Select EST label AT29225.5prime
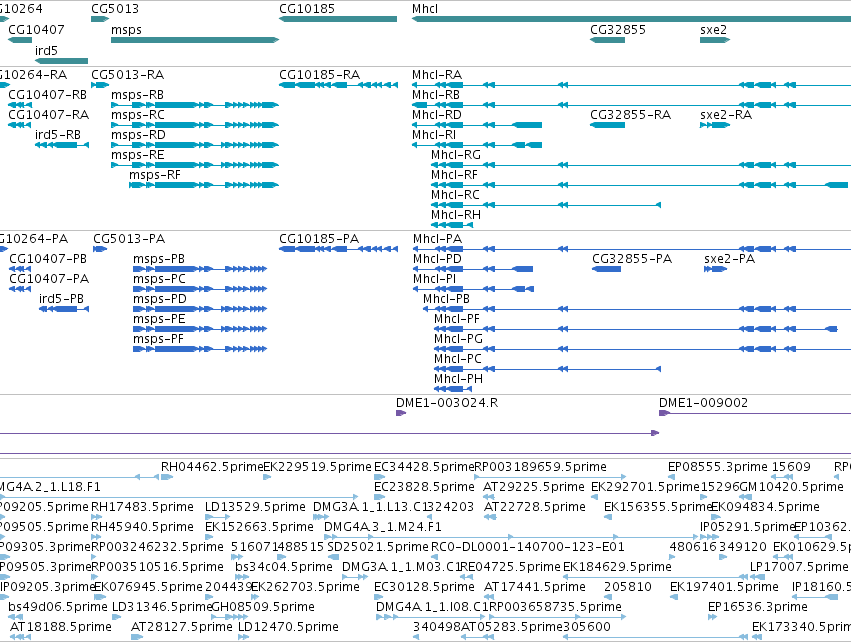The width and height of the screenshot is (851, 642). (534, 487)
